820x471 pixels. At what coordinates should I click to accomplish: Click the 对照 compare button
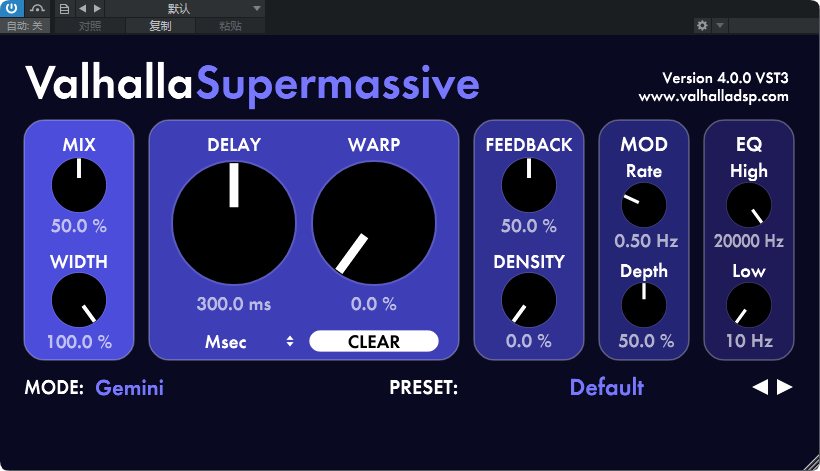[x=90, y=26]
